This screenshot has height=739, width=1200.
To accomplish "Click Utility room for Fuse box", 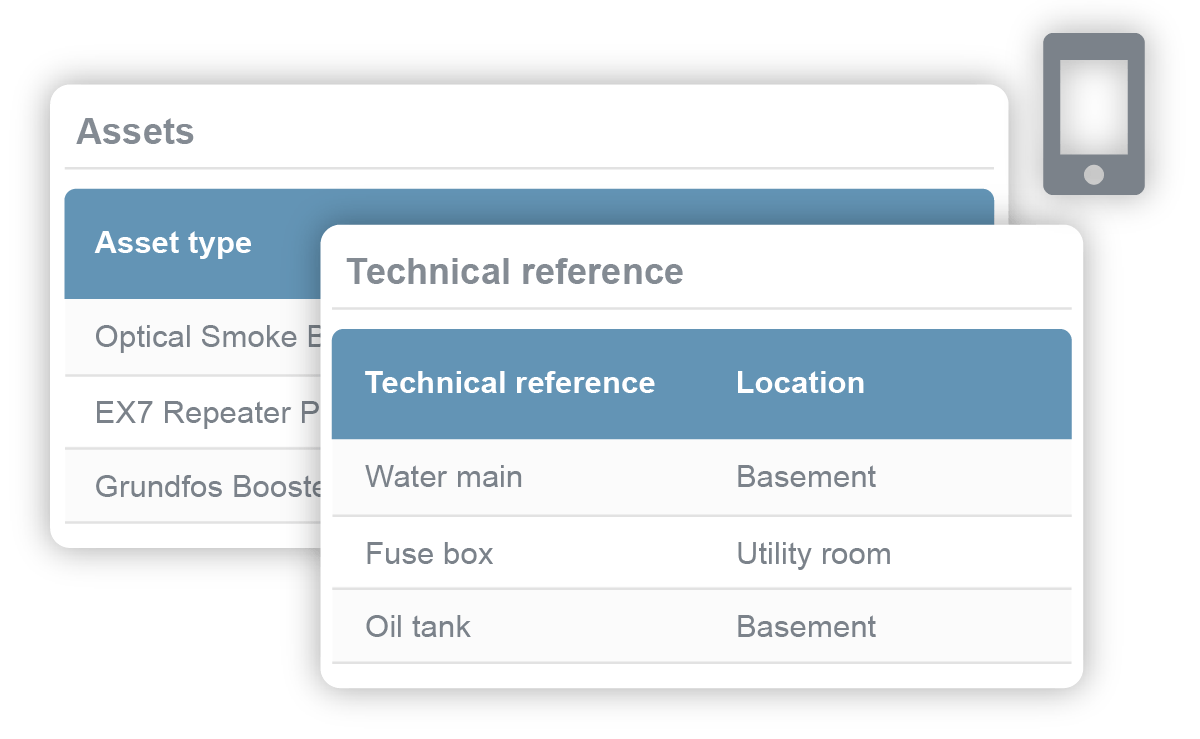I will pos(814,553).
